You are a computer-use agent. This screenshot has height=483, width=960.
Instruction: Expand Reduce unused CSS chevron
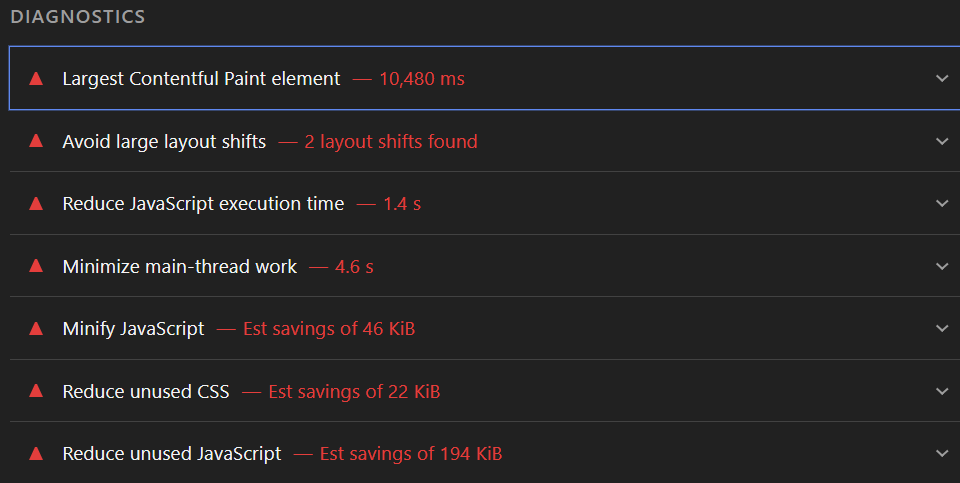pos(941,391)
